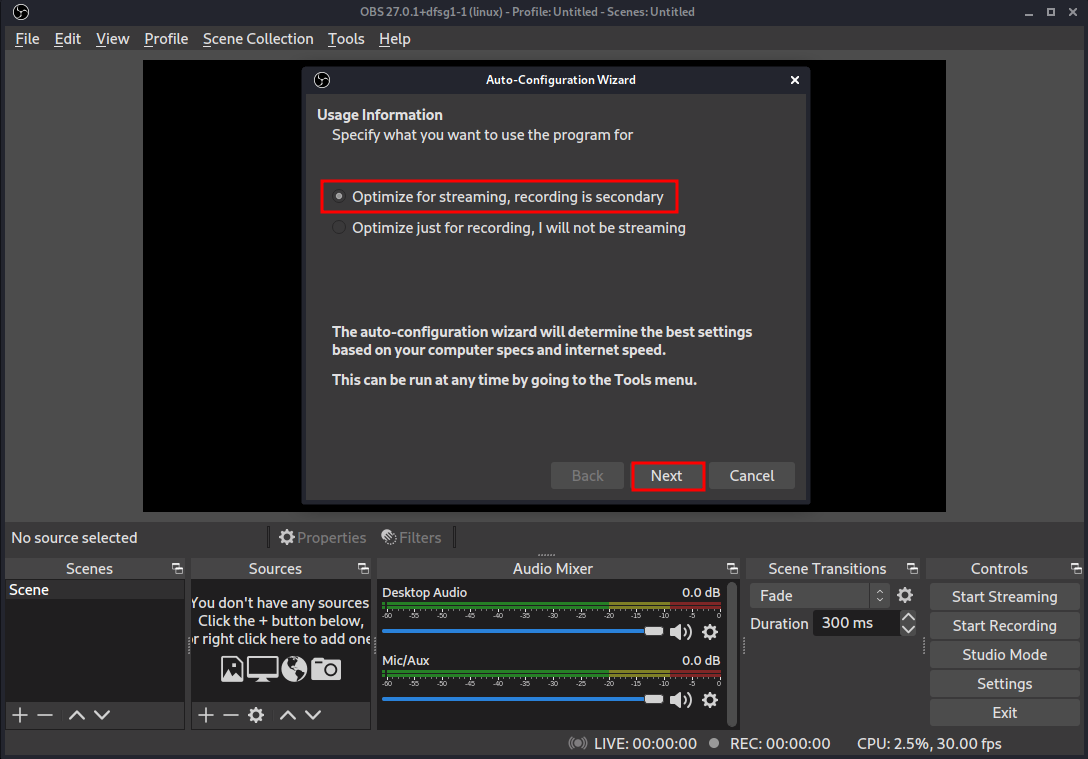Screen dimensions: 1088x759
Task: Open the Fade transition dropdown
Action: [x=819, y=596]
